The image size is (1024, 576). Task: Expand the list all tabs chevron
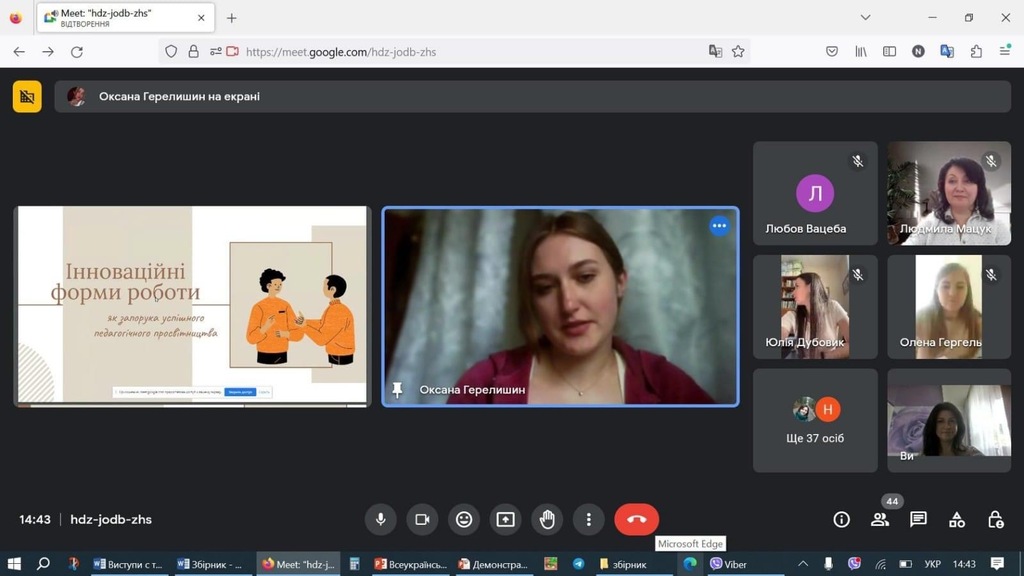click(866, 18)
